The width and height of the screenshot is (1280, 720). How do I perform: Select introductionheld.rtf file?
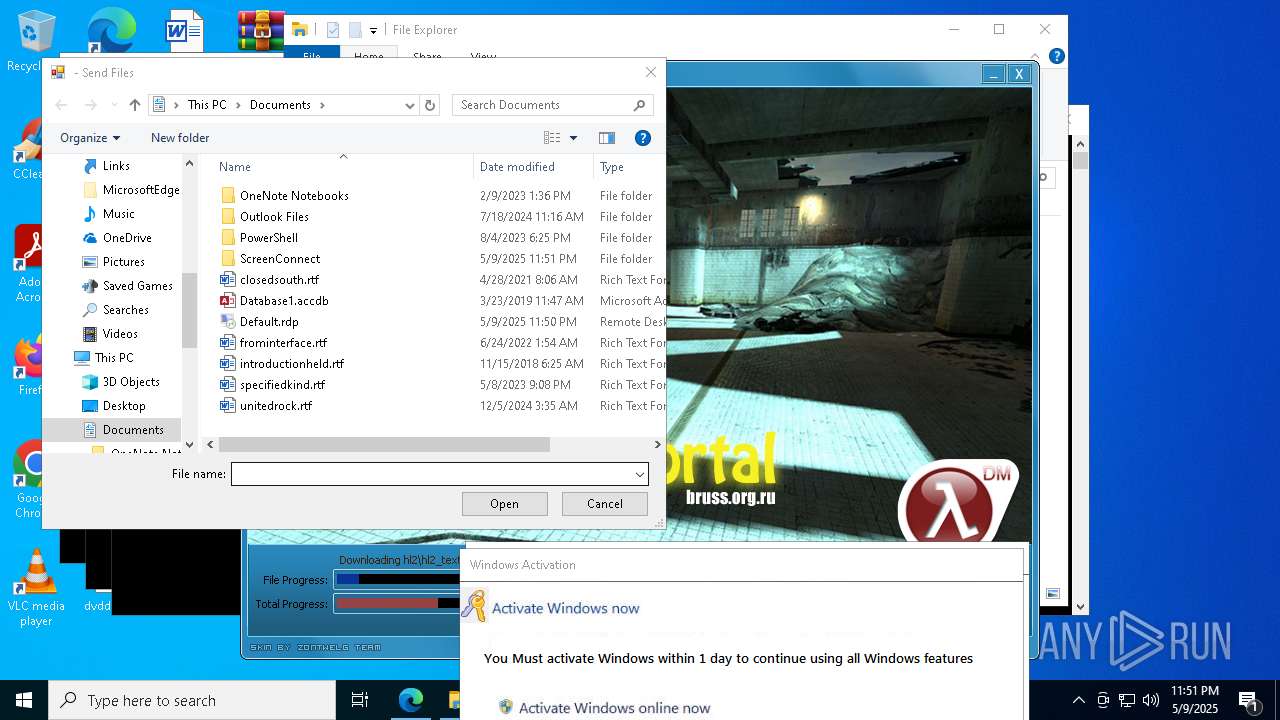point(292,364)
